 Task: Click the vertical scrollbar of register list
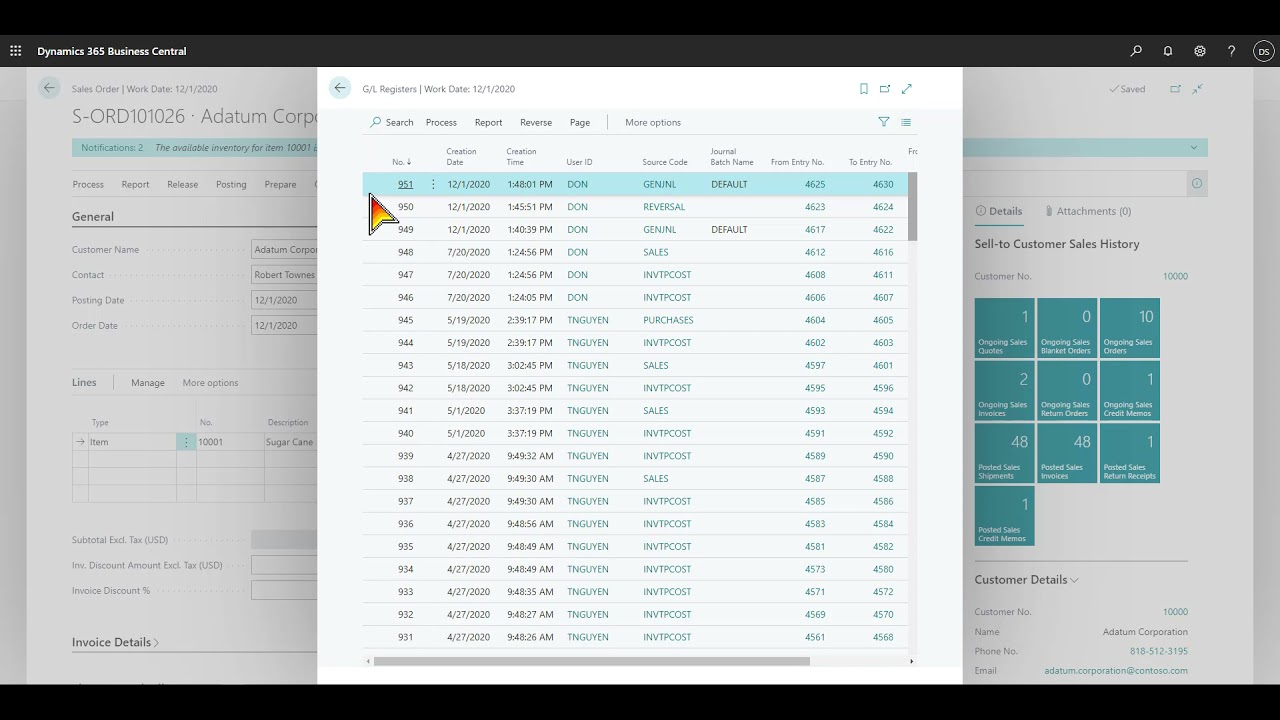(912, 206)
